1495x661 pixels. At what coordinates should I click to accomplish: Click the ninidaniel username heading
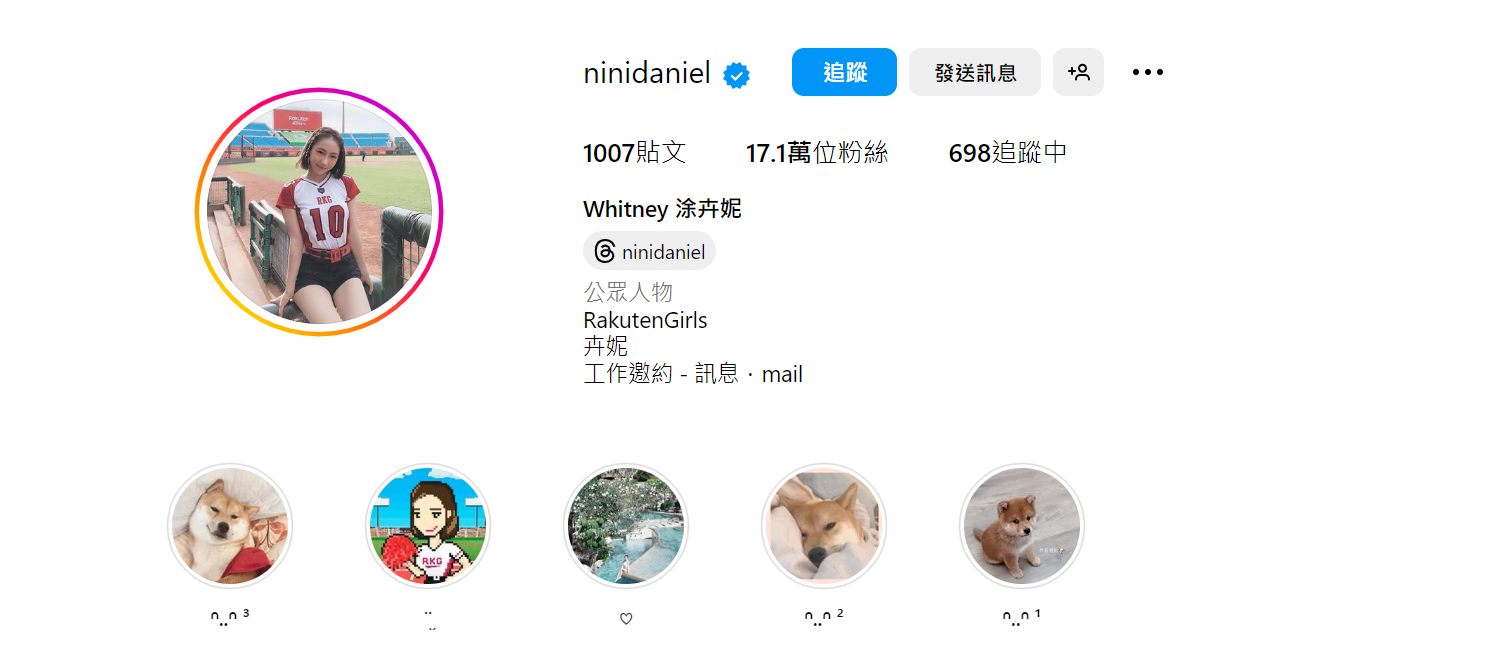point(647,73)
